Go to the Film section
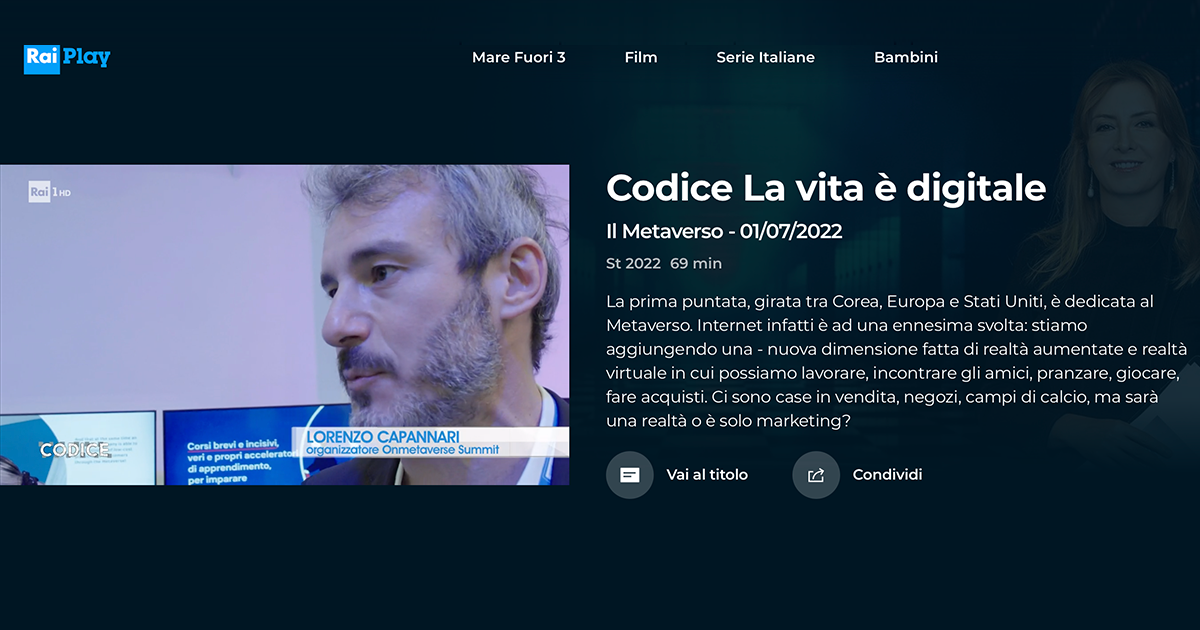 [x=641, y=57]
